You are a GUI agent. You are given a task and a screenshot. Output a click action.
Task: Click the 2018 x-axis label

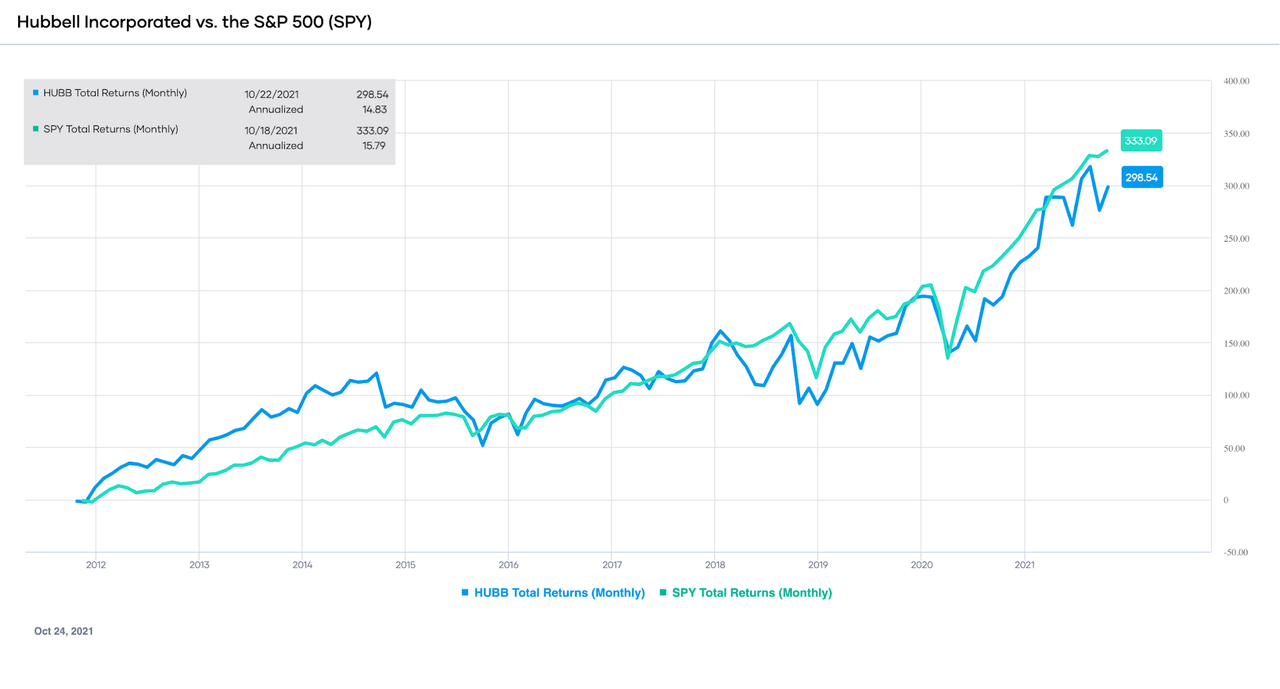[715, 565]
